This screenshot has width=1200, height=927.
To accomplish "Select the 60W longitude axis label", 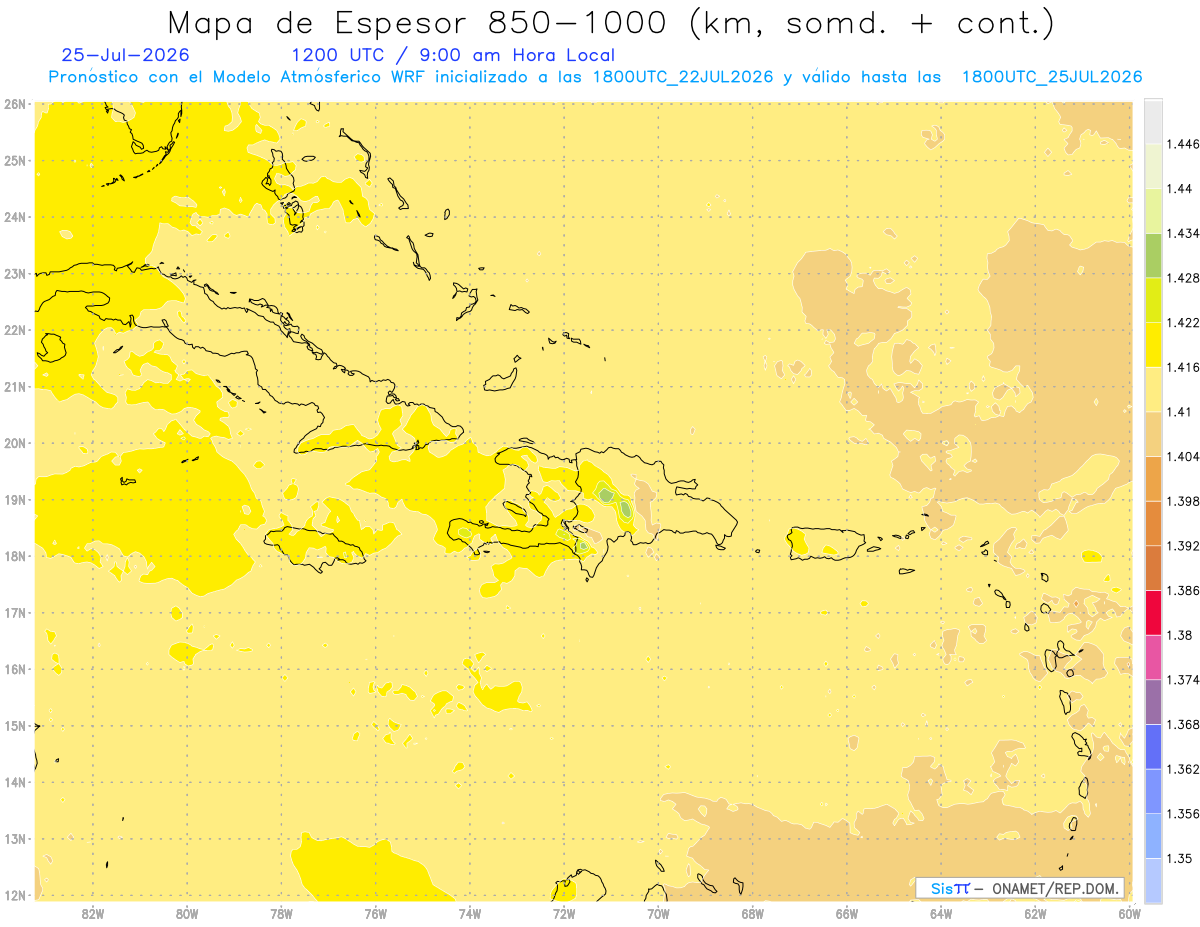I will 1129,913.
